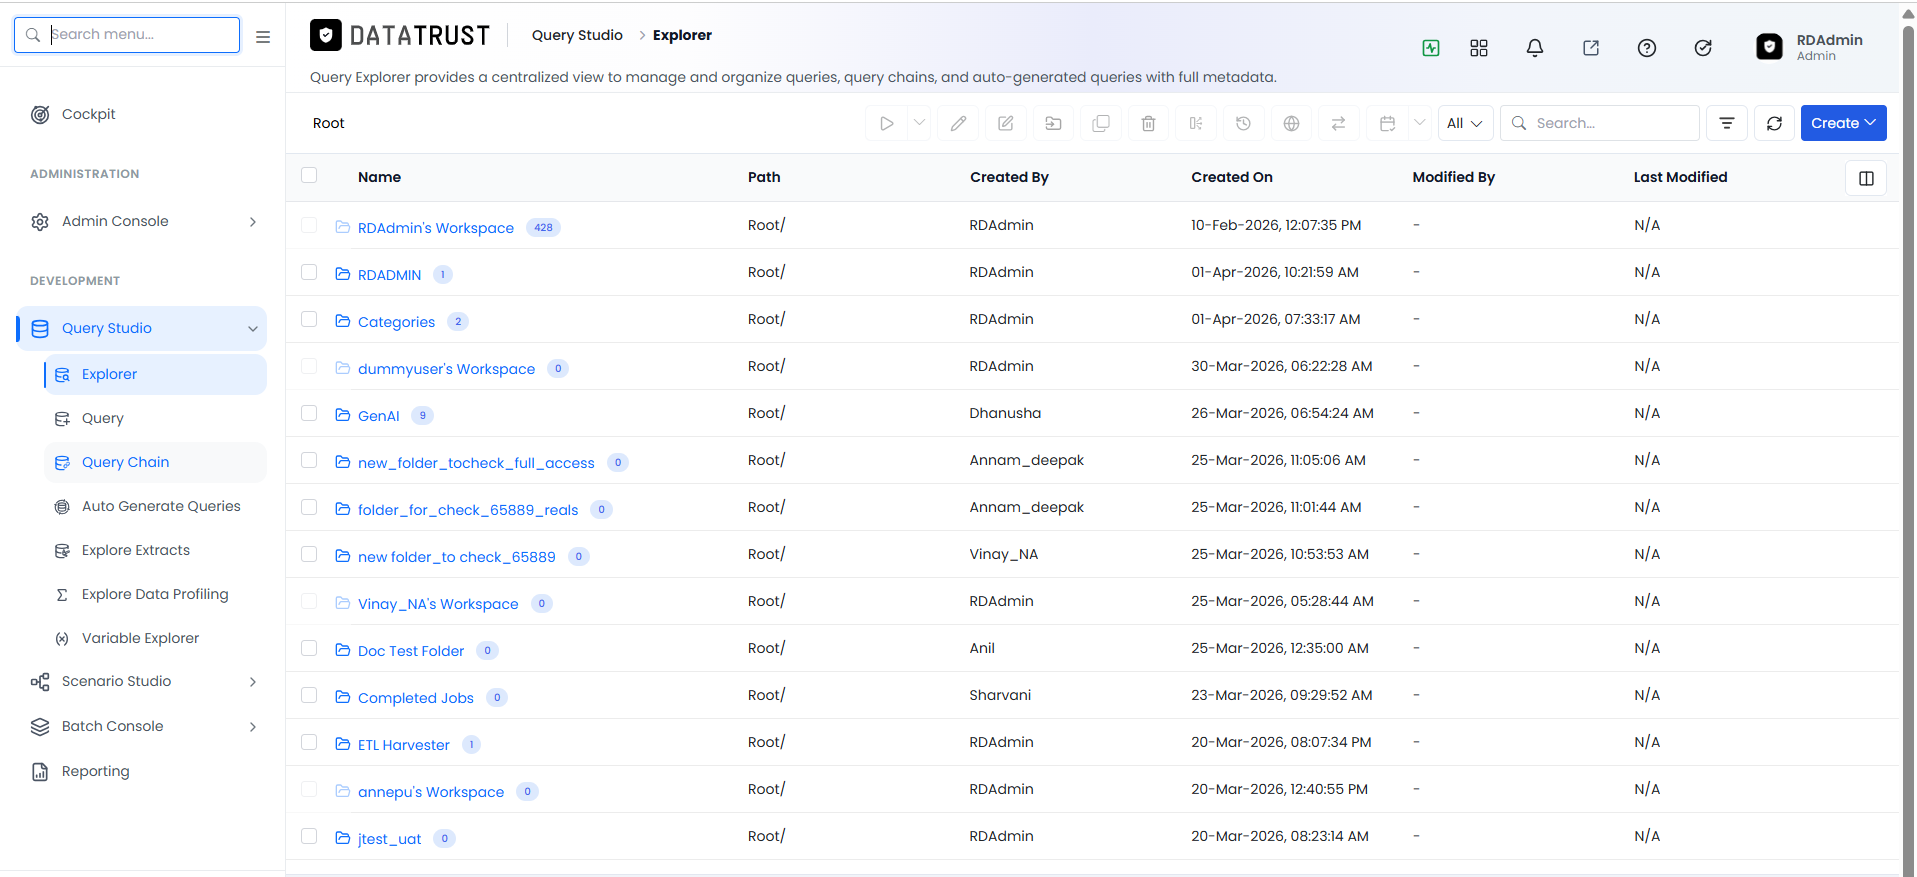Open Explore Extracts menu item
The width and height of the screenshot is (1917, 877).
point(155,550)
